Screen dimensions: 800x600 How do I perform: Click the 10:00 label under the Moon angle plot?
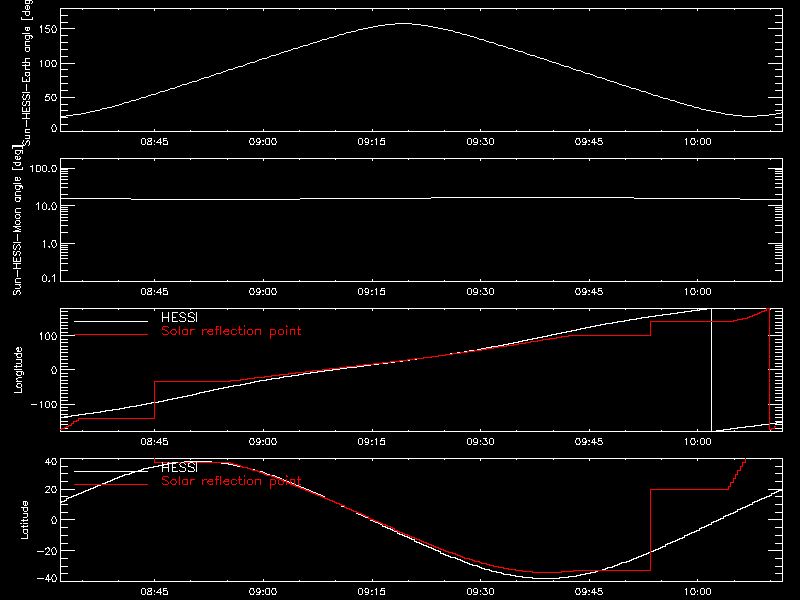pyautogui.click(x=698, y=292)
